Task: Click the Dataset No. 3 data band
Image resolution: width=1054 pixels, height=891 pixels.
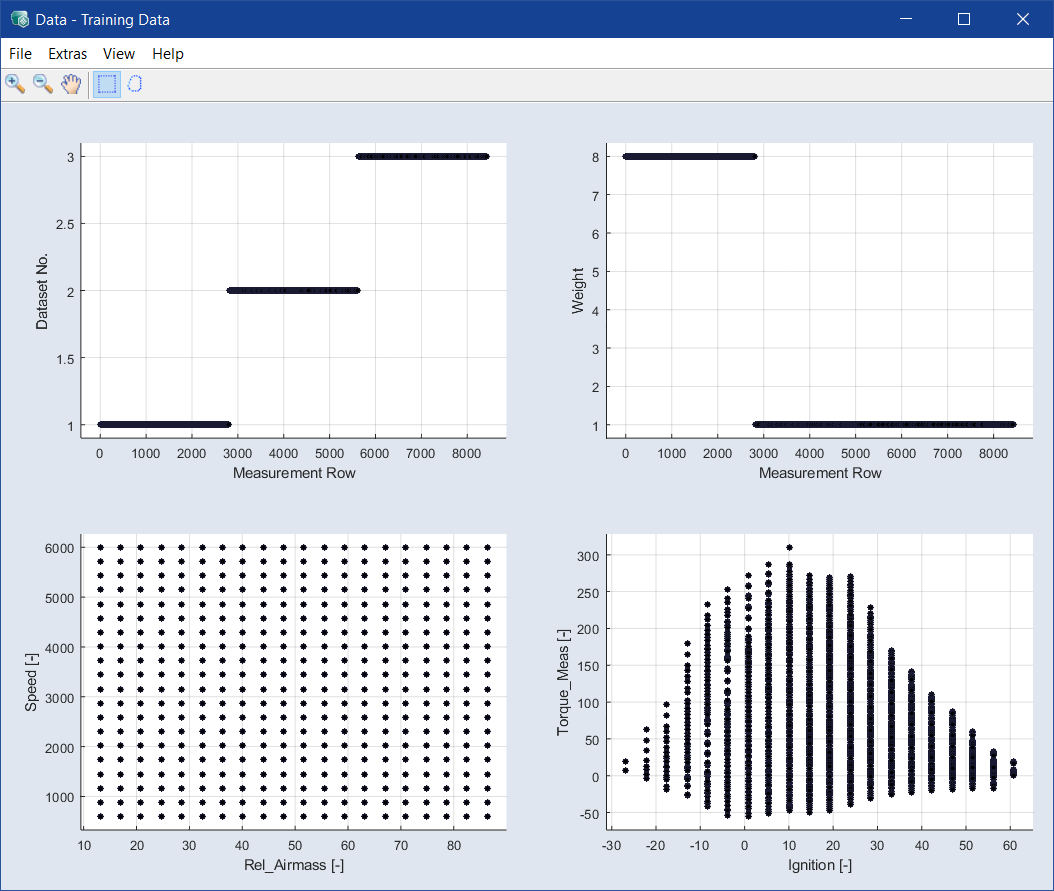Action: 422,156
